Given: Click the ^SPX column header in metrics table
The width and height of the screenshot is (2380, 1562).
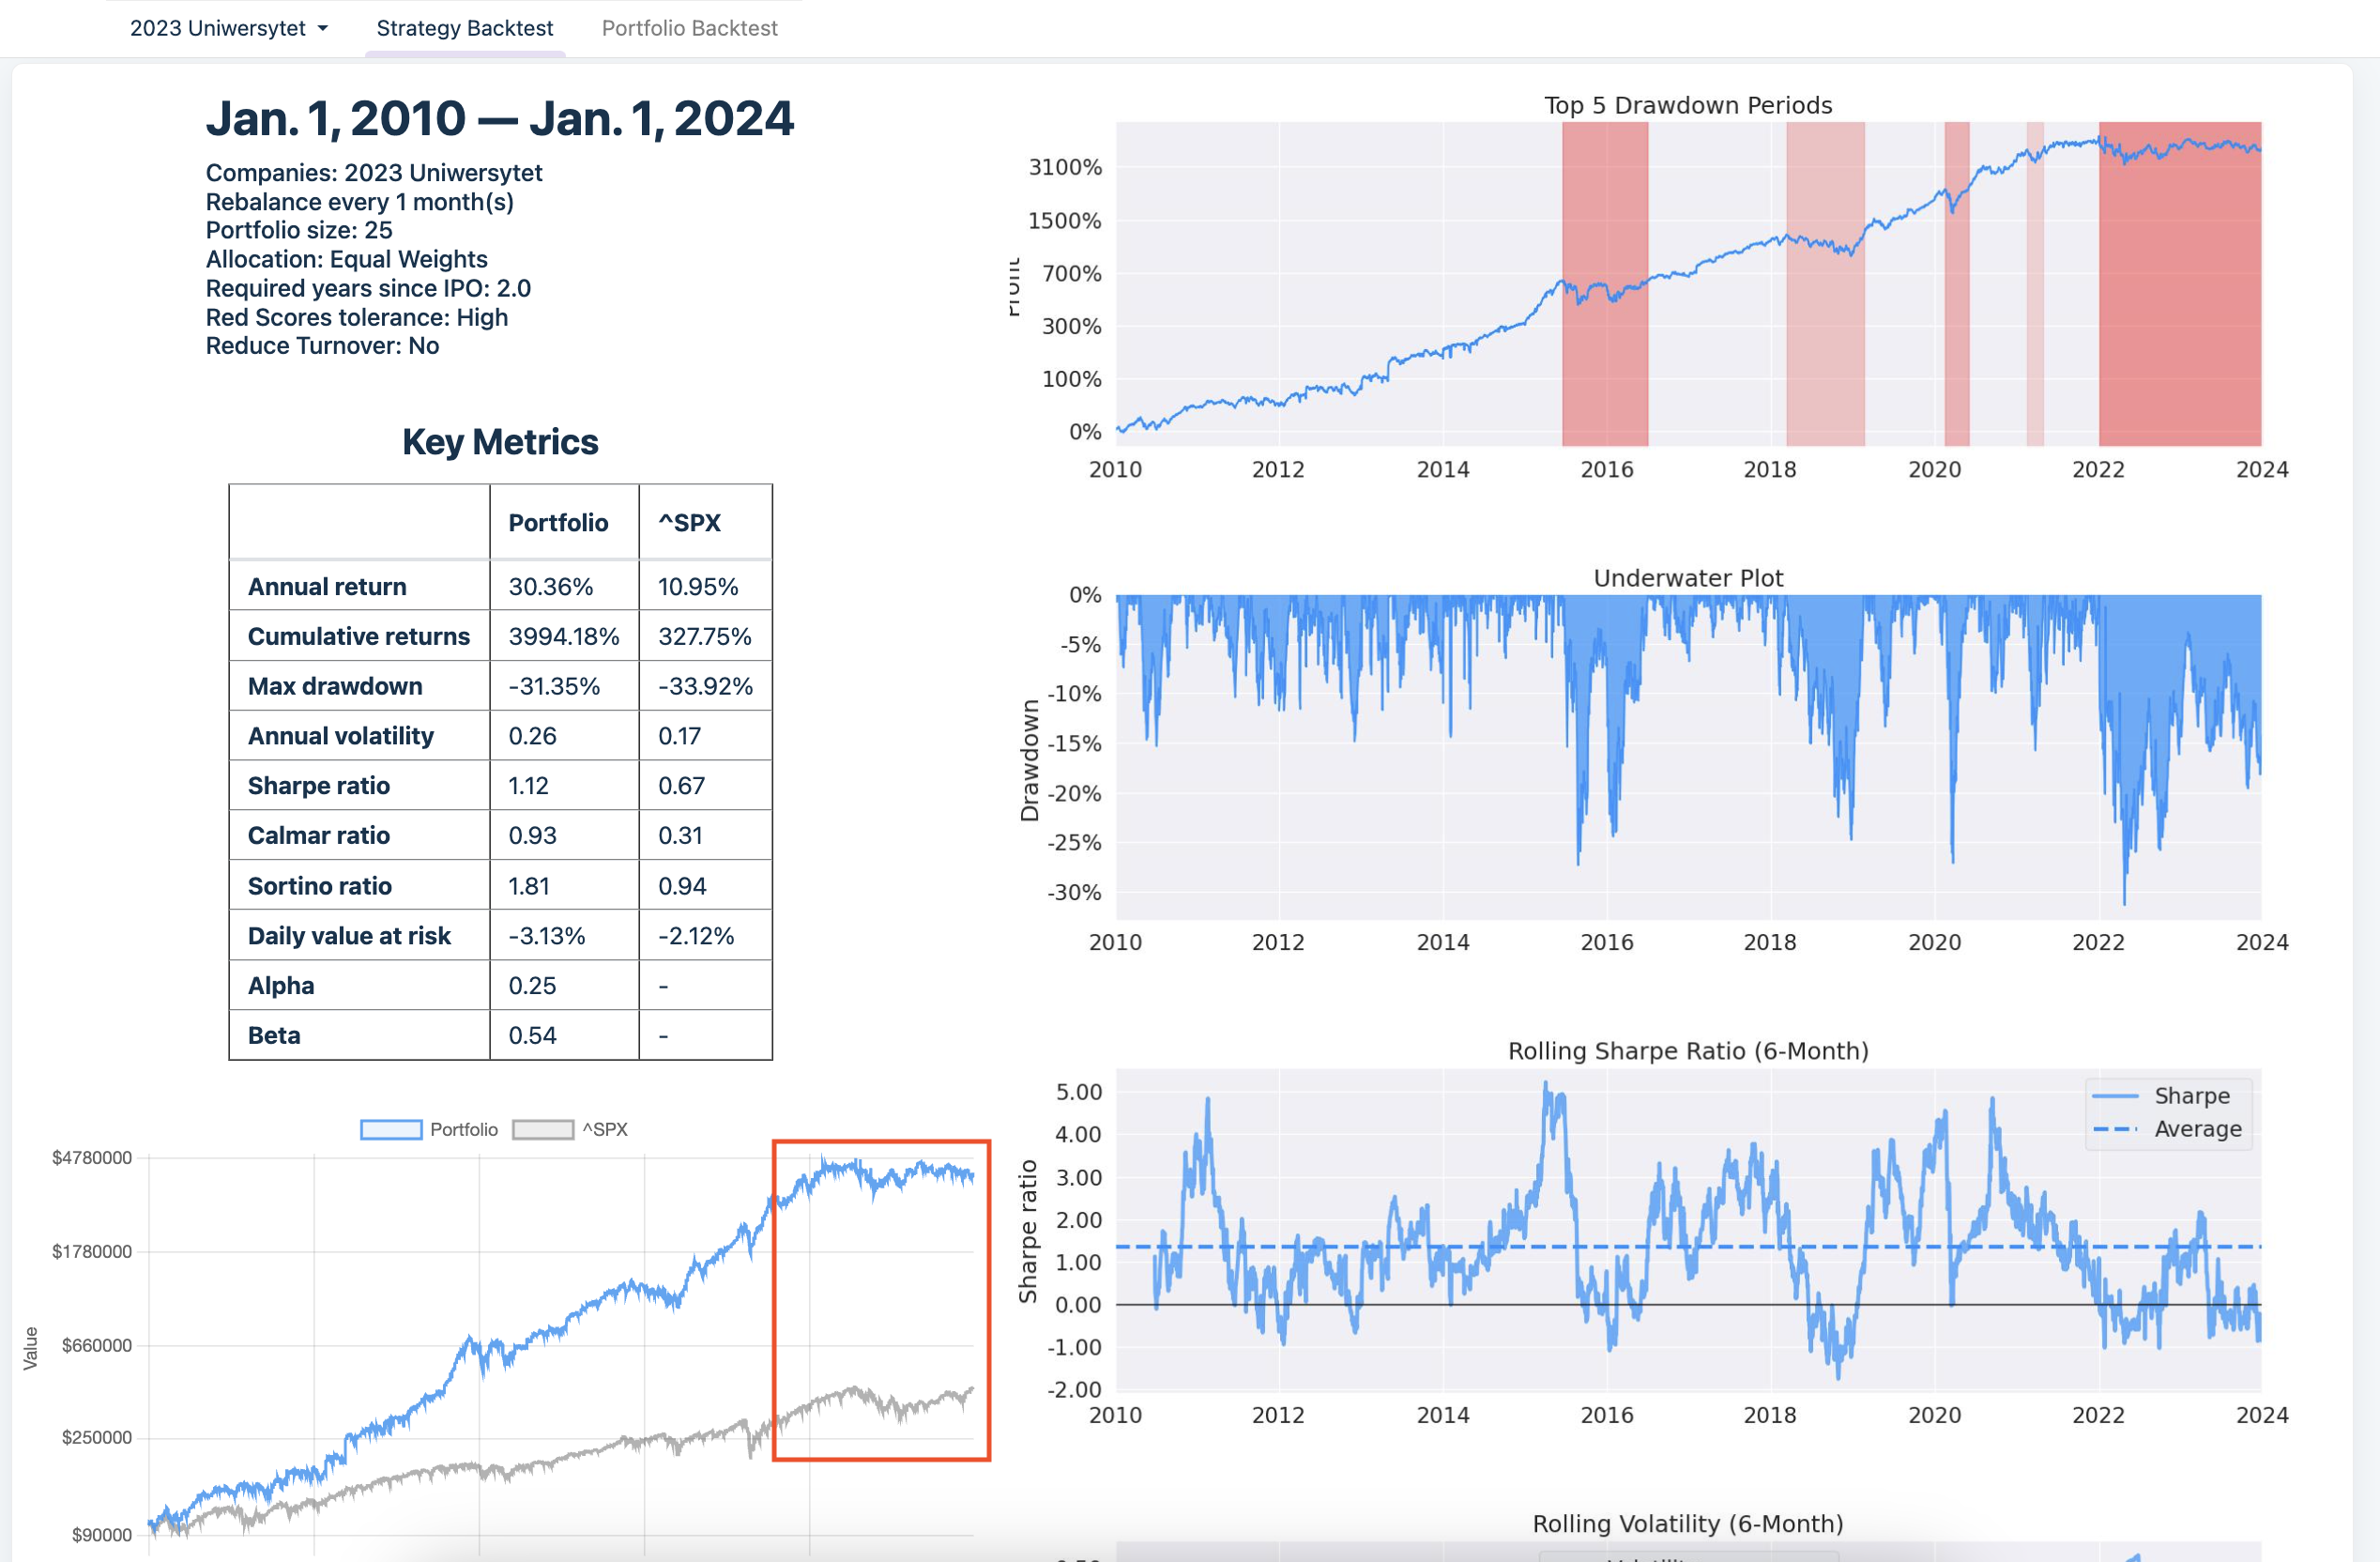Looking at the screenshot, I should point(689,523).
